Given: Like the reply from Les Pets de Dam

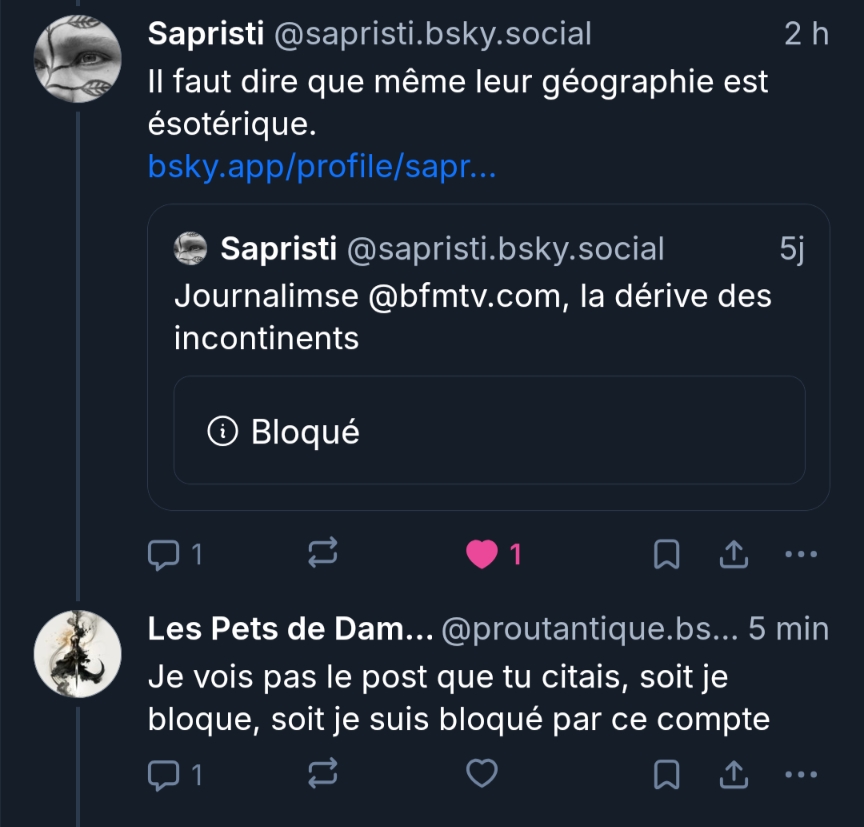Looking at the screenshot, I should (483, 773).
